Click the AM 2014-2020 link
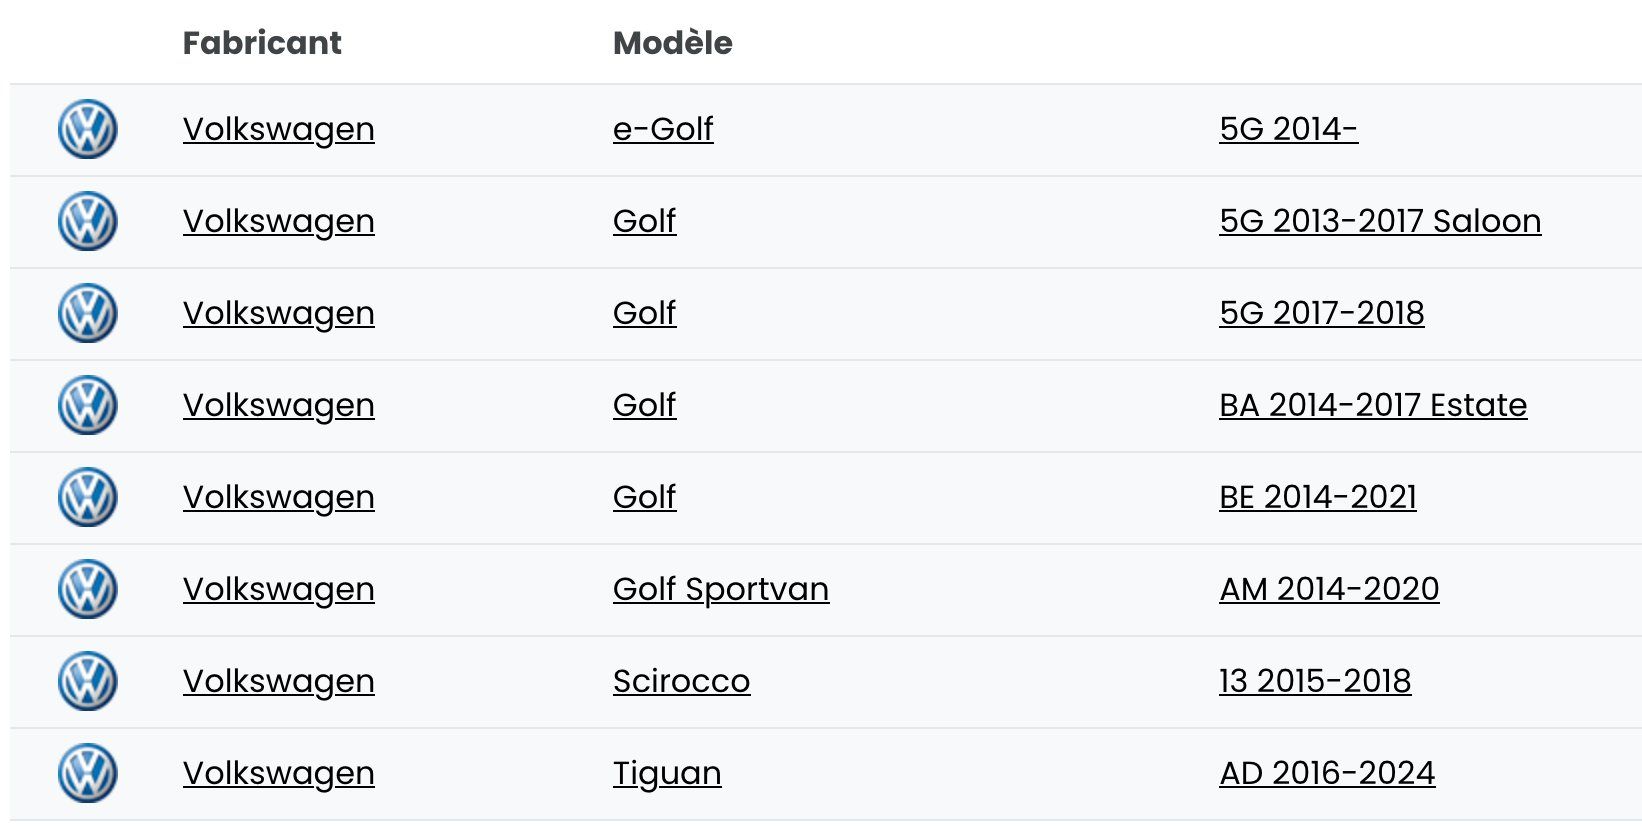The height and width of the screenshot is (828, 1642). [1329, 589]
